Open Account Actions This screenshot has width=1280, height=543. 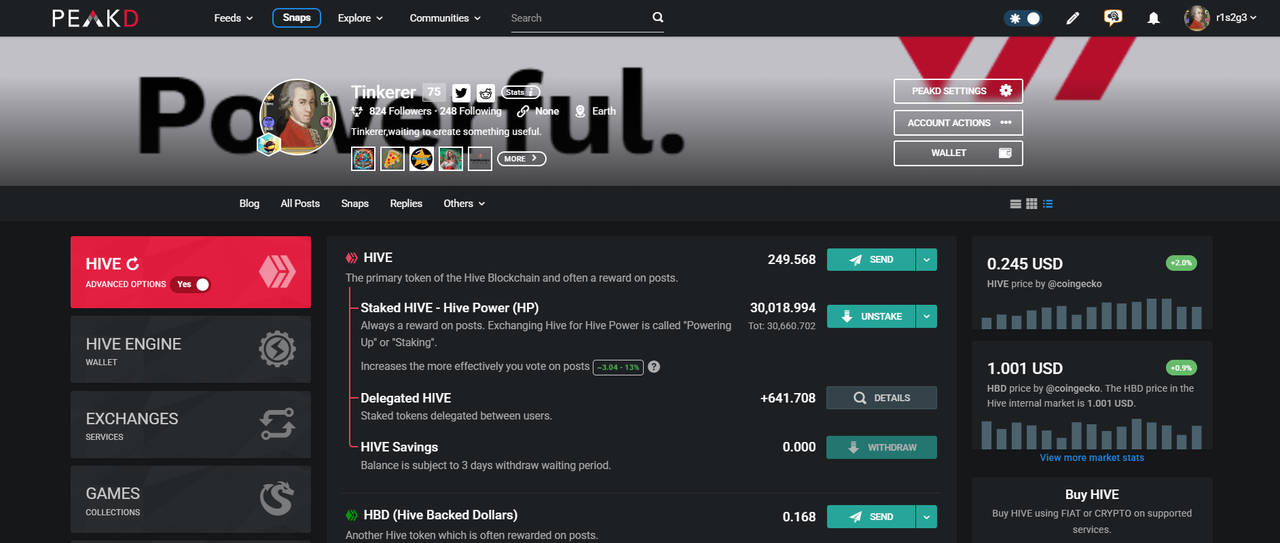click(958, 122)
